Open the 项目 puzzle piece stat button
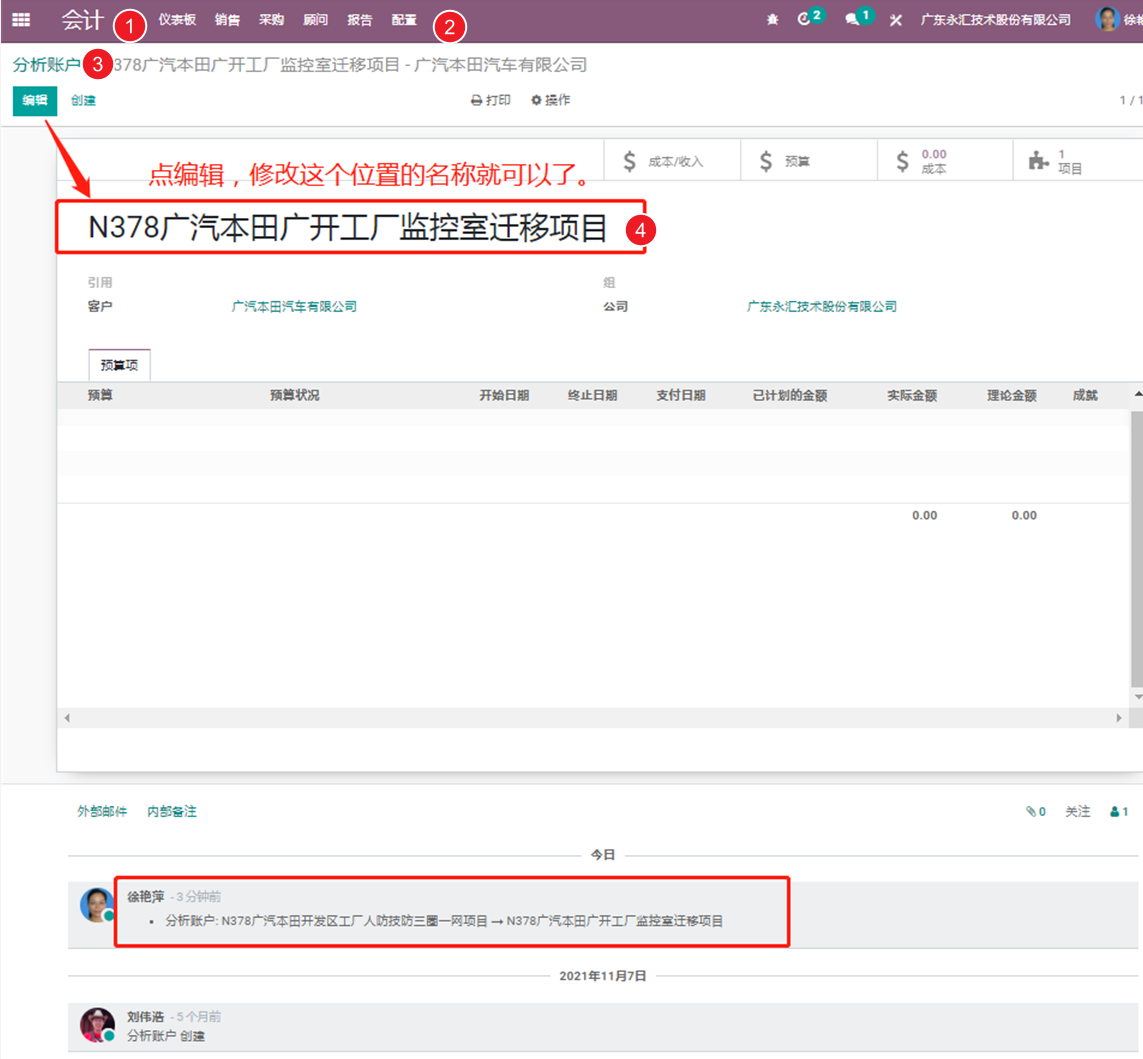The height and width of the screenshot is (1059, 1143). (x=1060, y=161)
